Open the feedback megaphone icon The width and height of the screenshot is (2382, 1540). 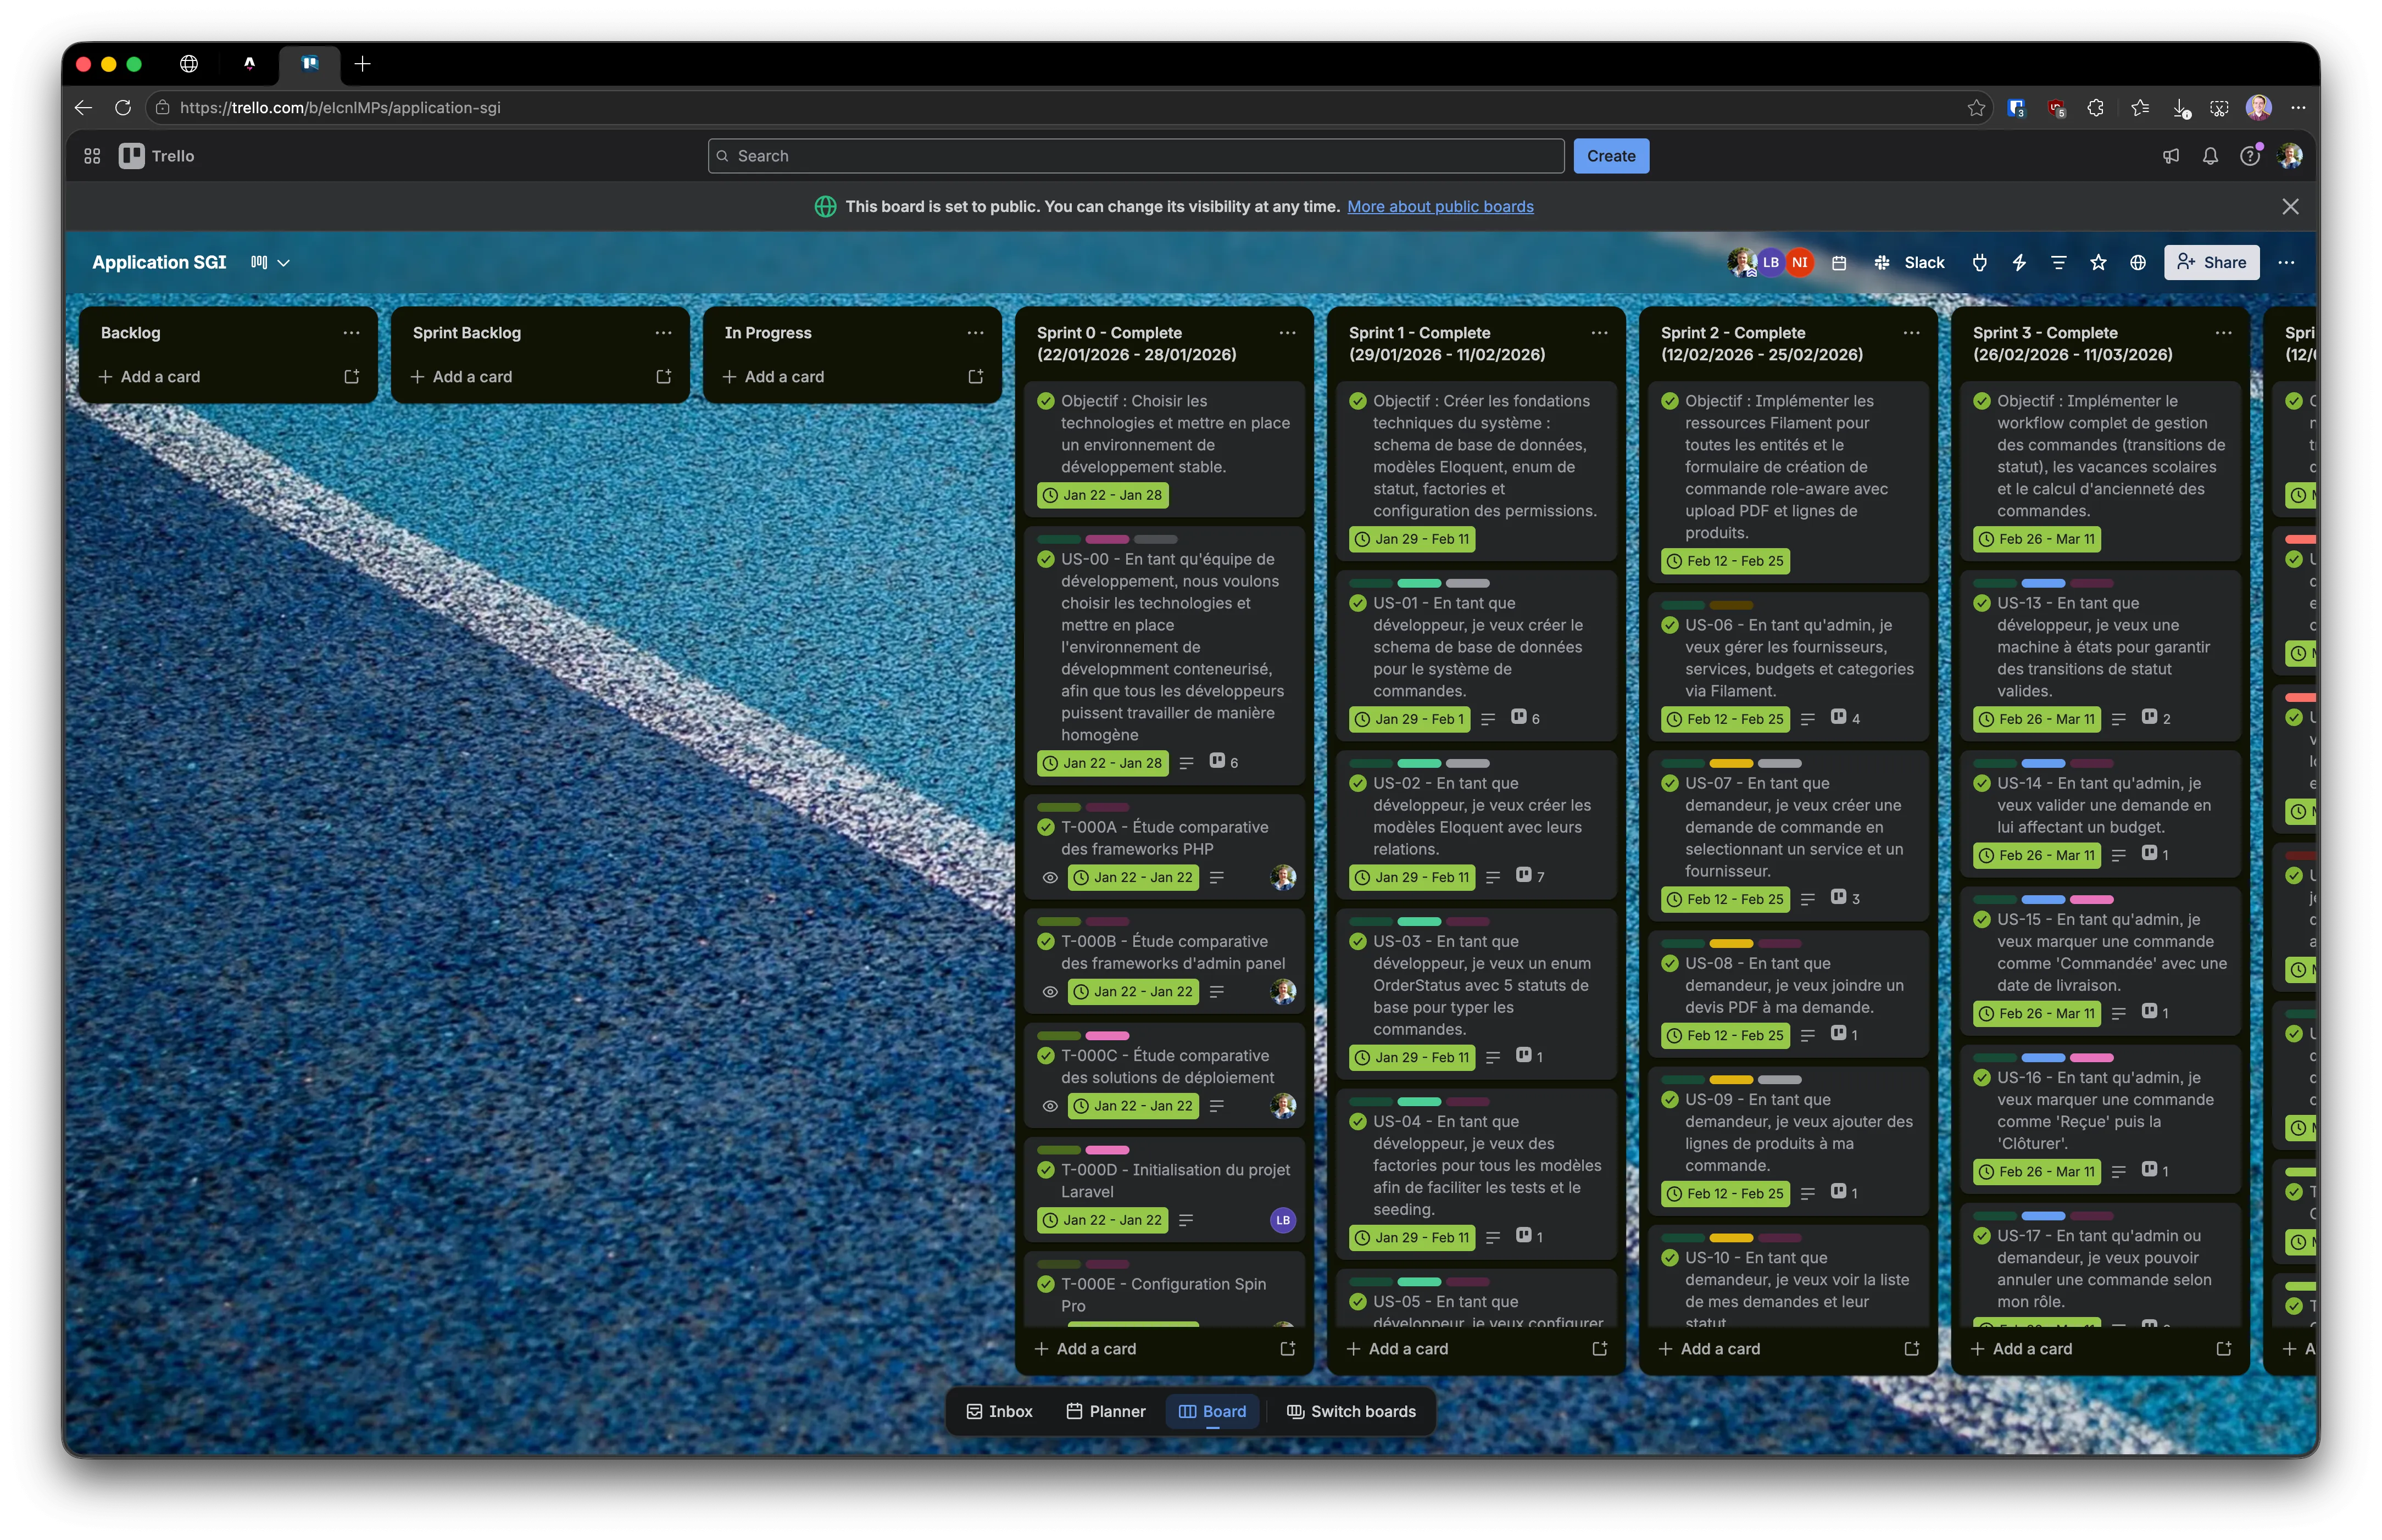[x=2171, y=156]
